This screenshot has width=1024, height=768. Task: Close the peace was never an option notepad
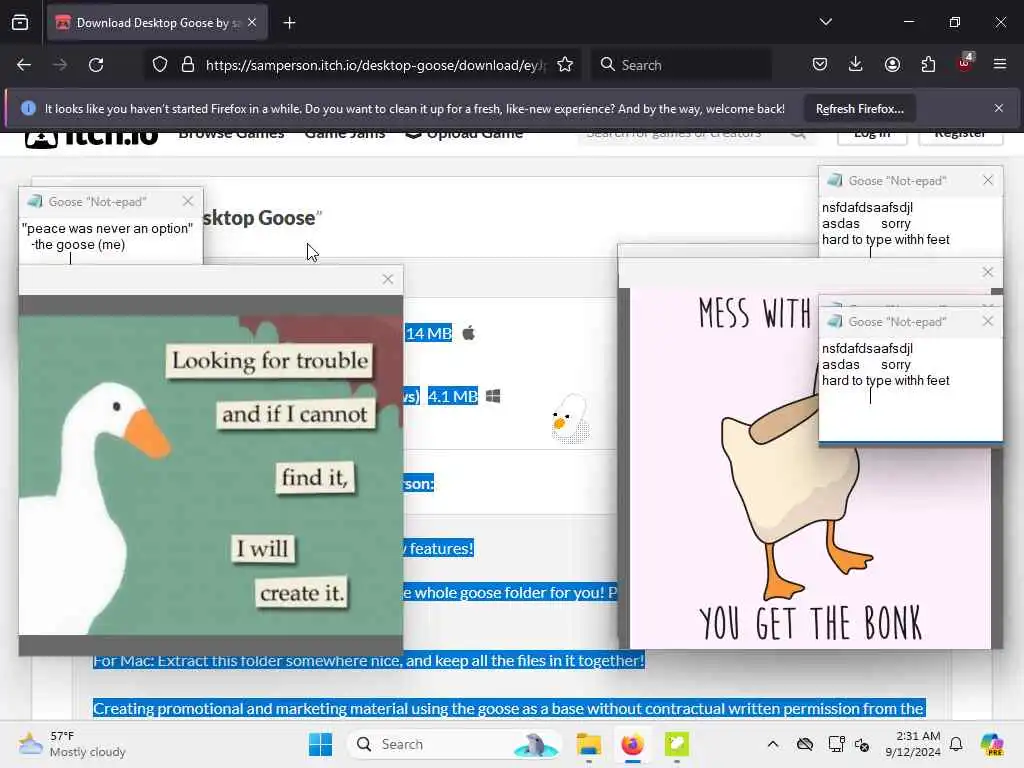click(x=188, y=201)
